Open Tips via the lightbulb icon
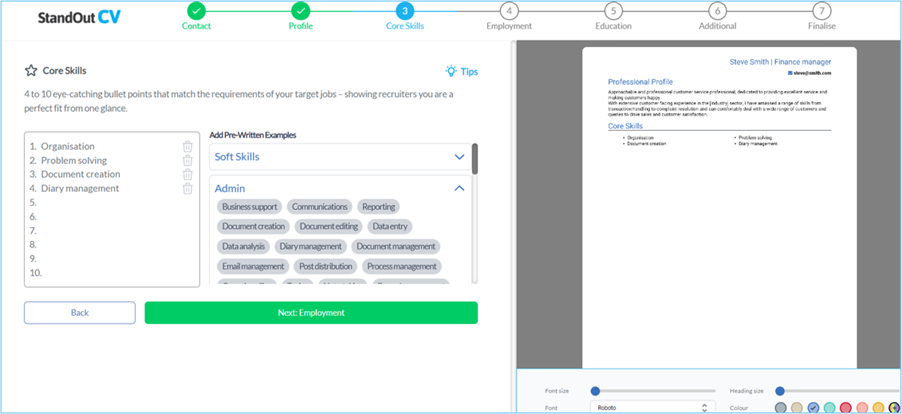 click(x=451, y=71)
